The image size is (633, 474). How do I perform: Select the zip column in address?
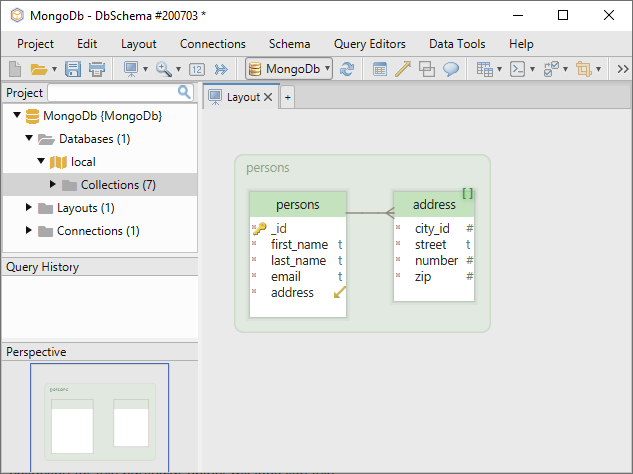point(434,277)
